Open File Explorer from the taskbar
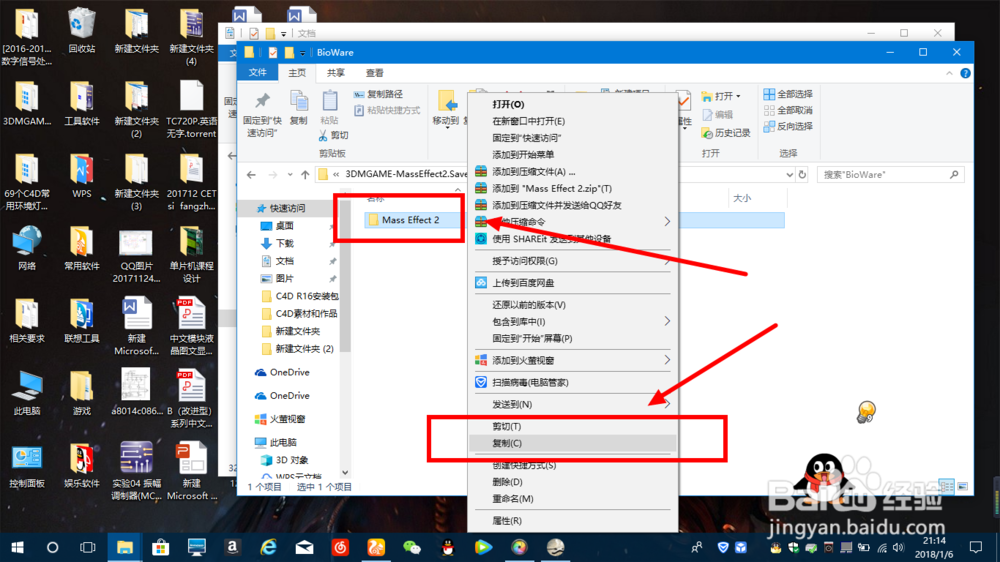 [124, 547]
